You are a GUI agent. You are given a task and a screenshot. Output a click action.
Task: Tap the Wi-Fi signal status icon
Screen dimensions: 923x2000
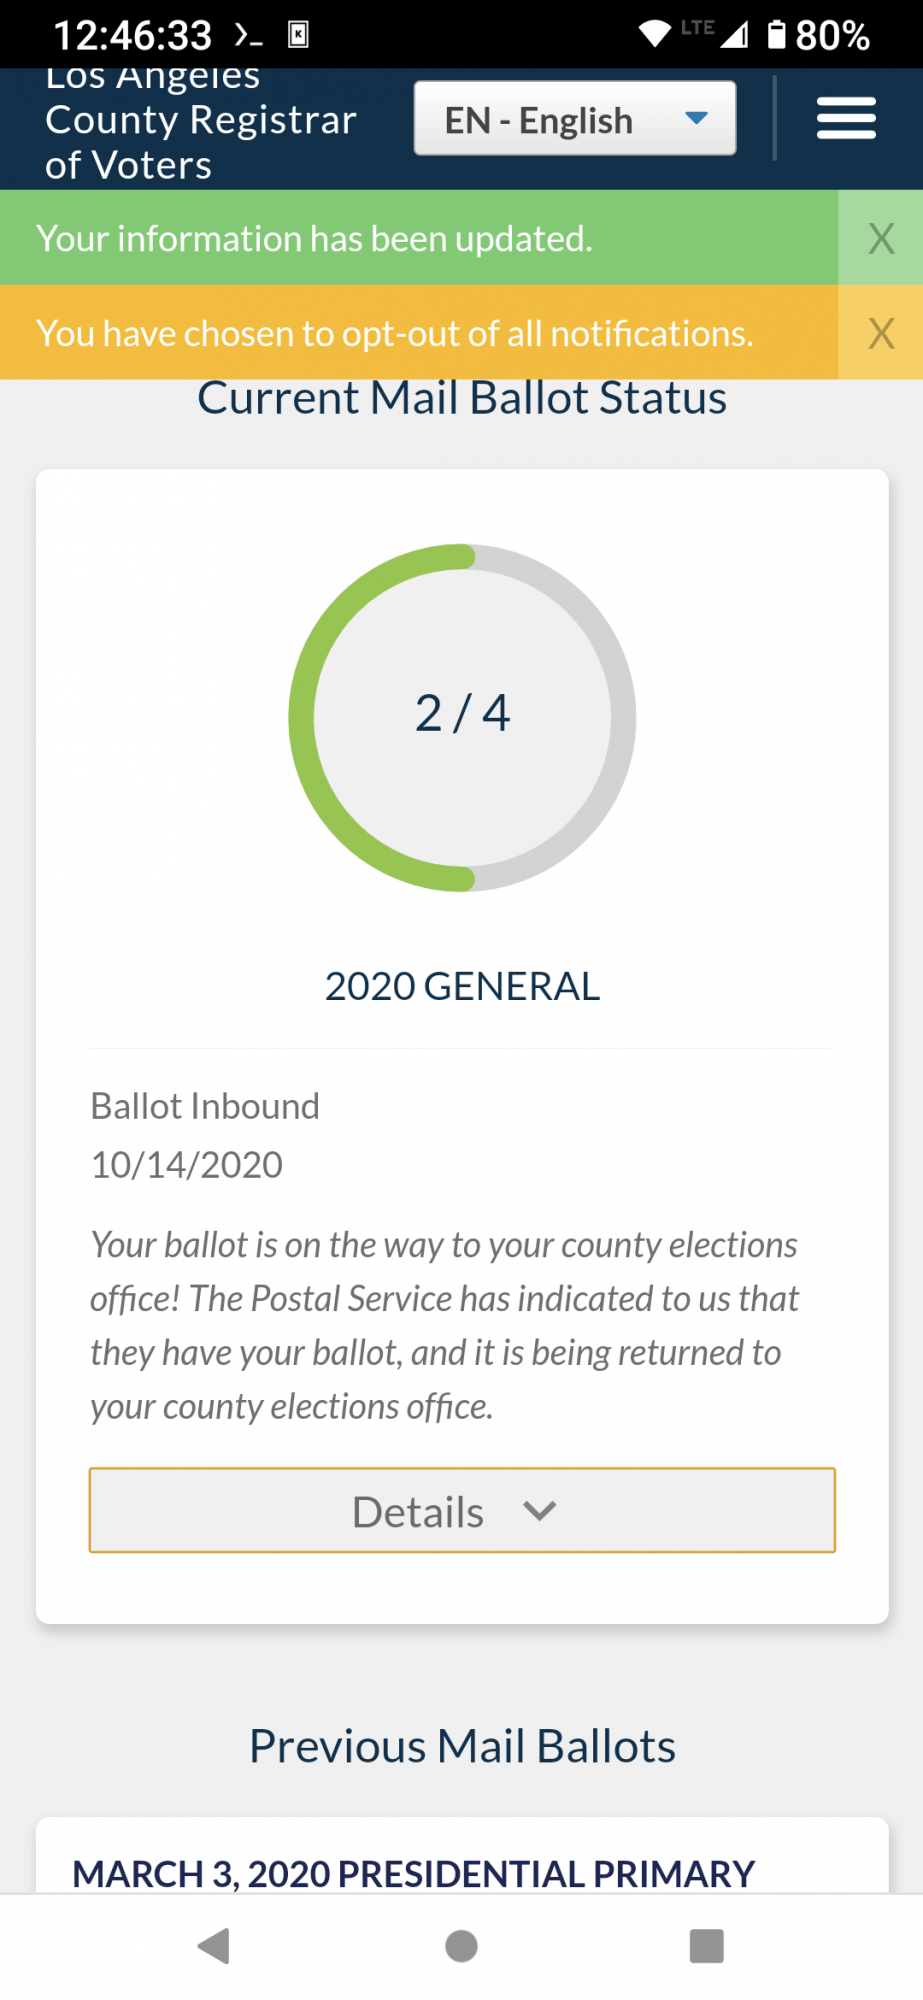click(655, 34)
